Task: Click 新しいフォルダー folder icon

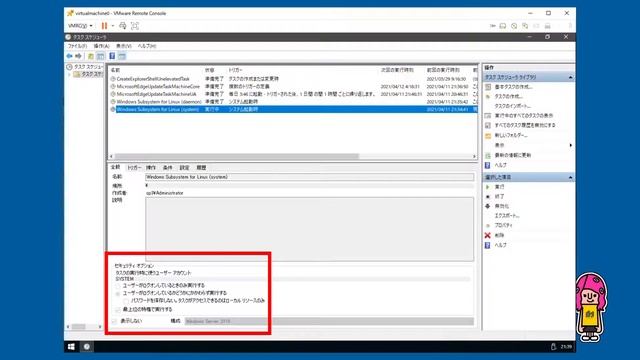Action: click(x=488, y=136)
